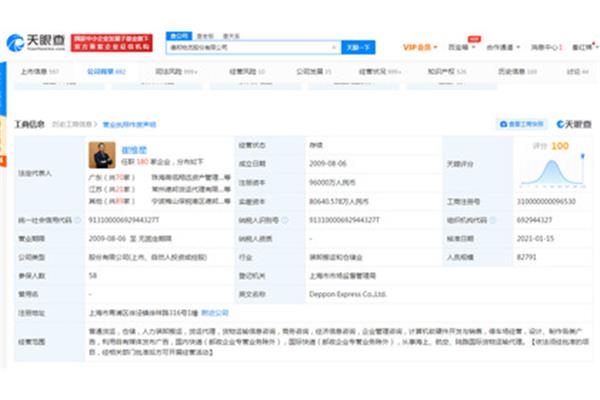Select approval date 2021-01-15
600x400 pixels.
click(x=535, y=238)
